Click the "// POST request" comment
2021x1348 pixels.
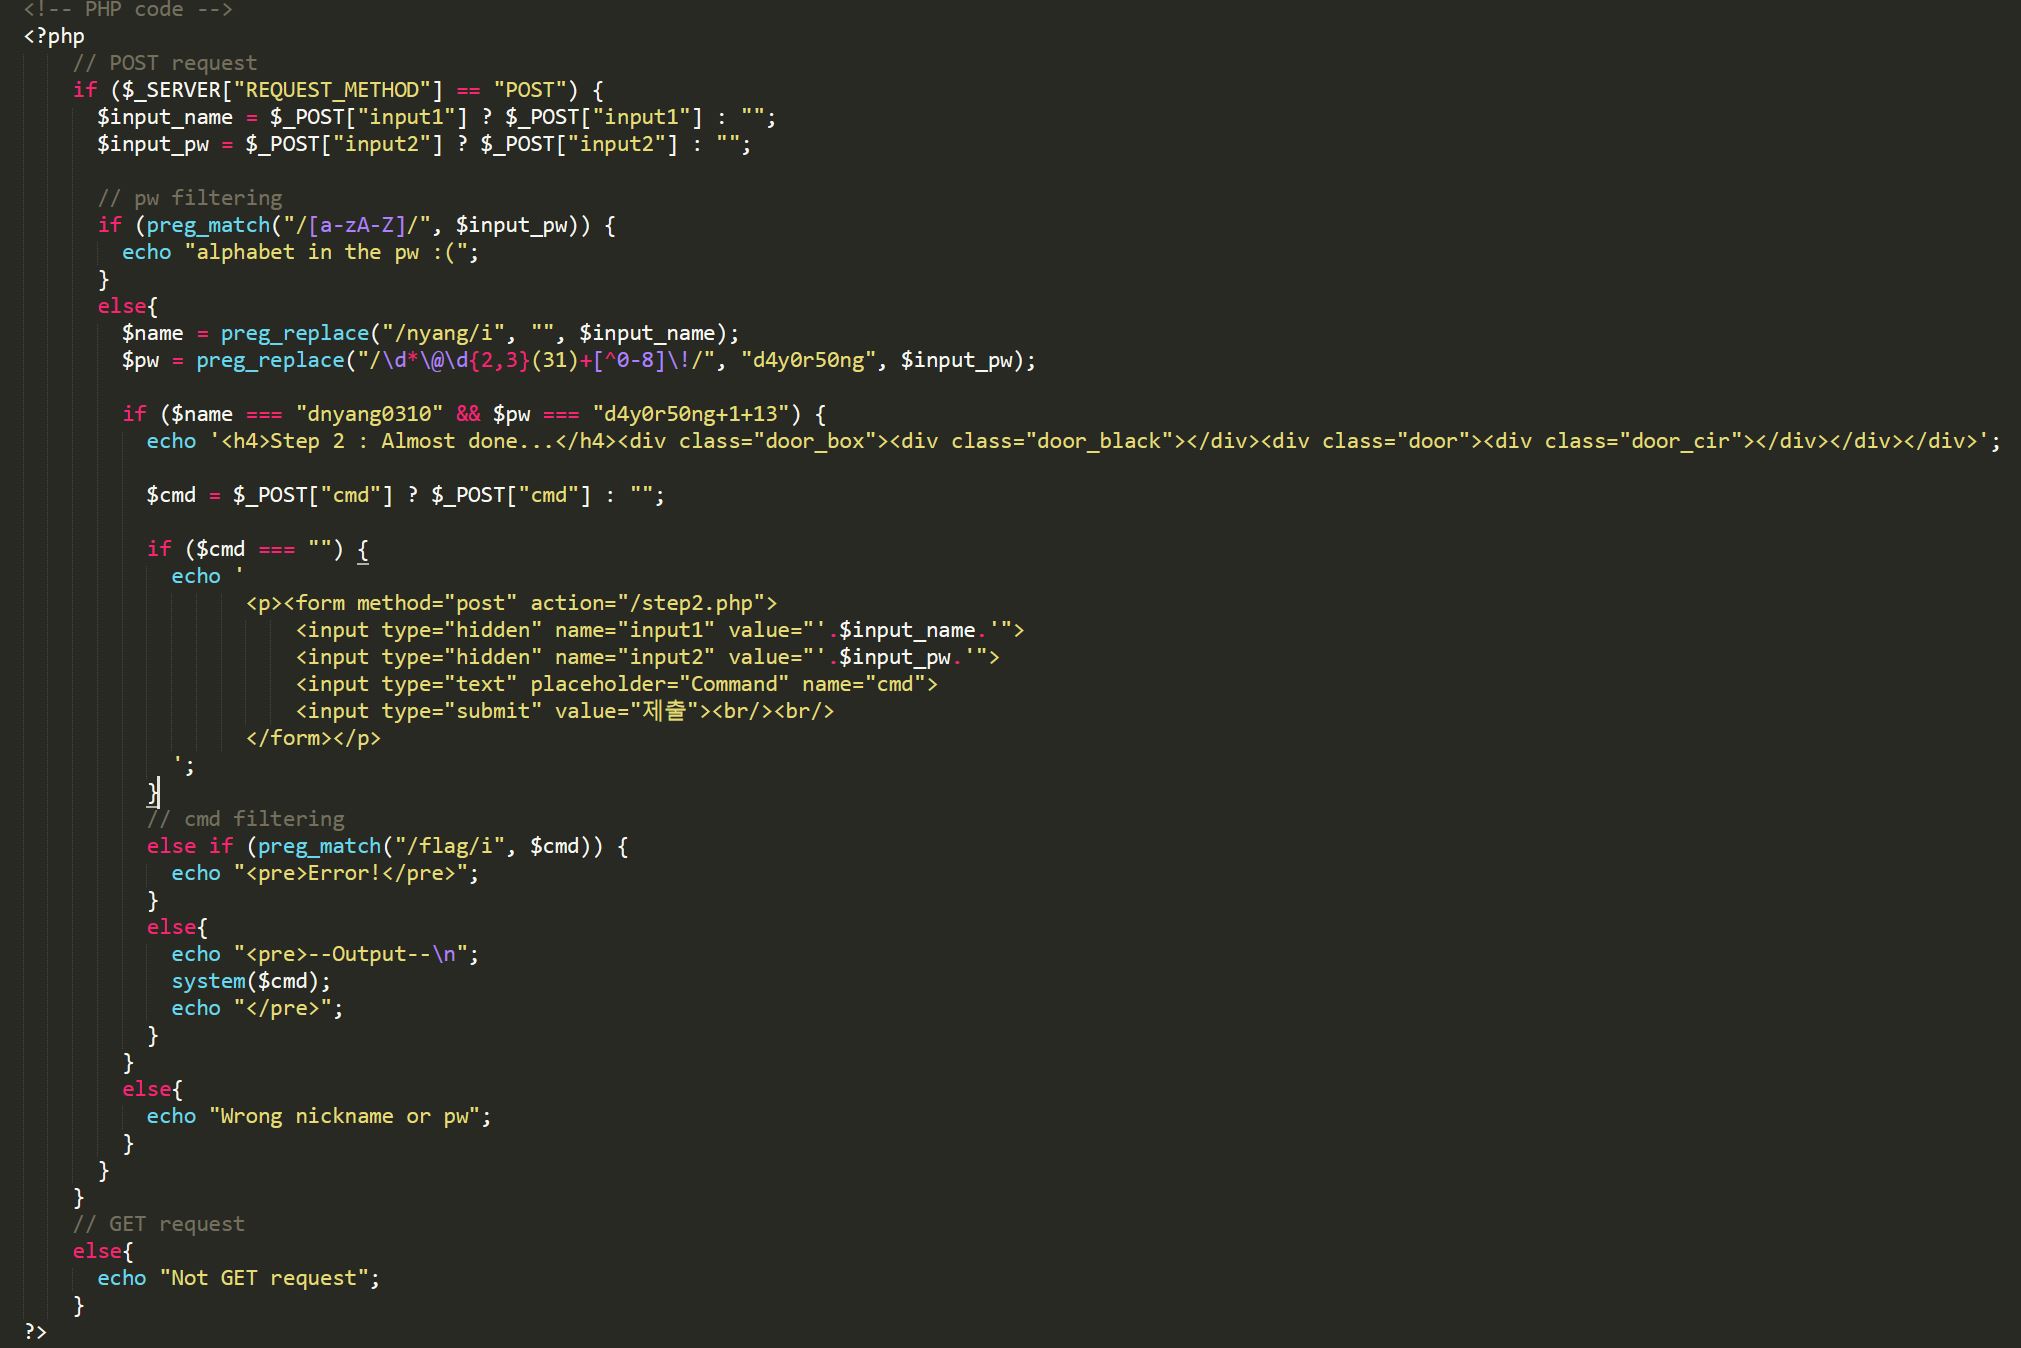165,63
